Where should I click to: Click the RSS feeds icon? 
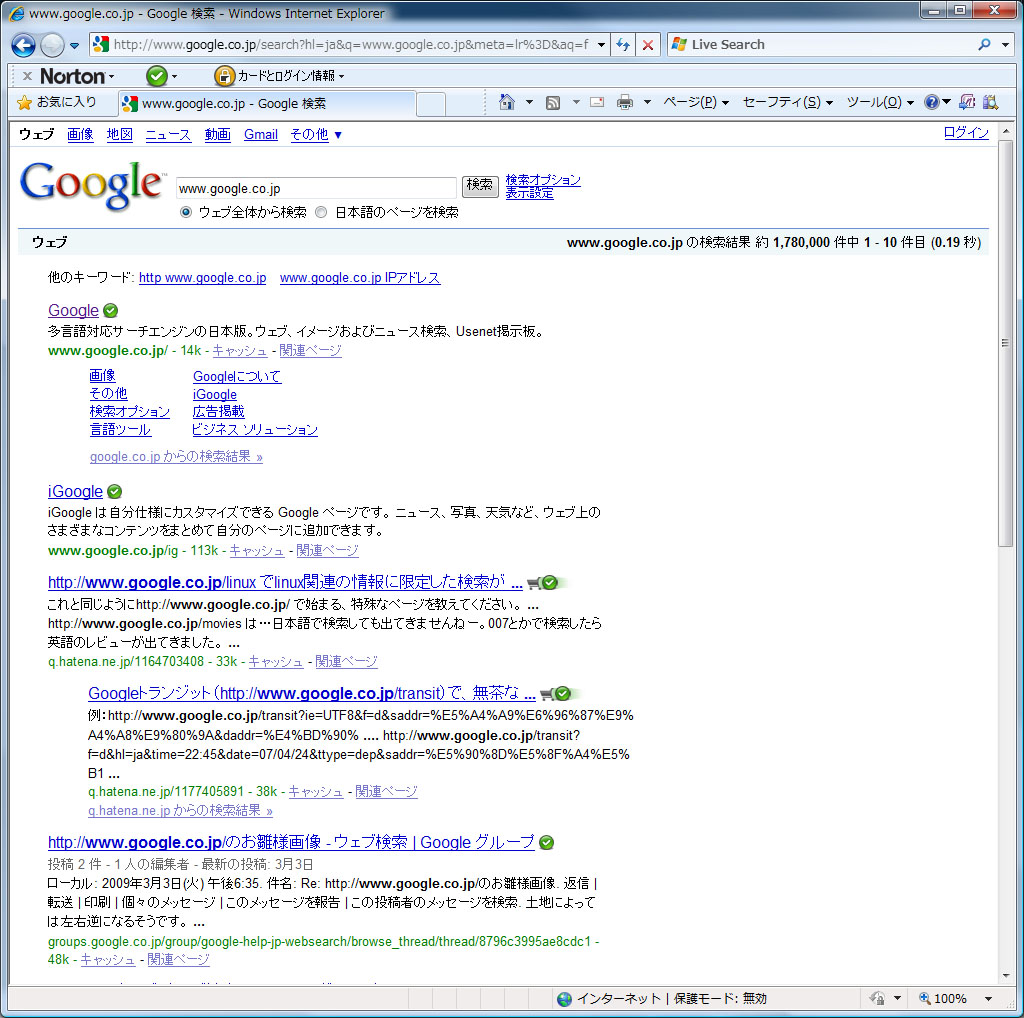[x=553, y=103]
